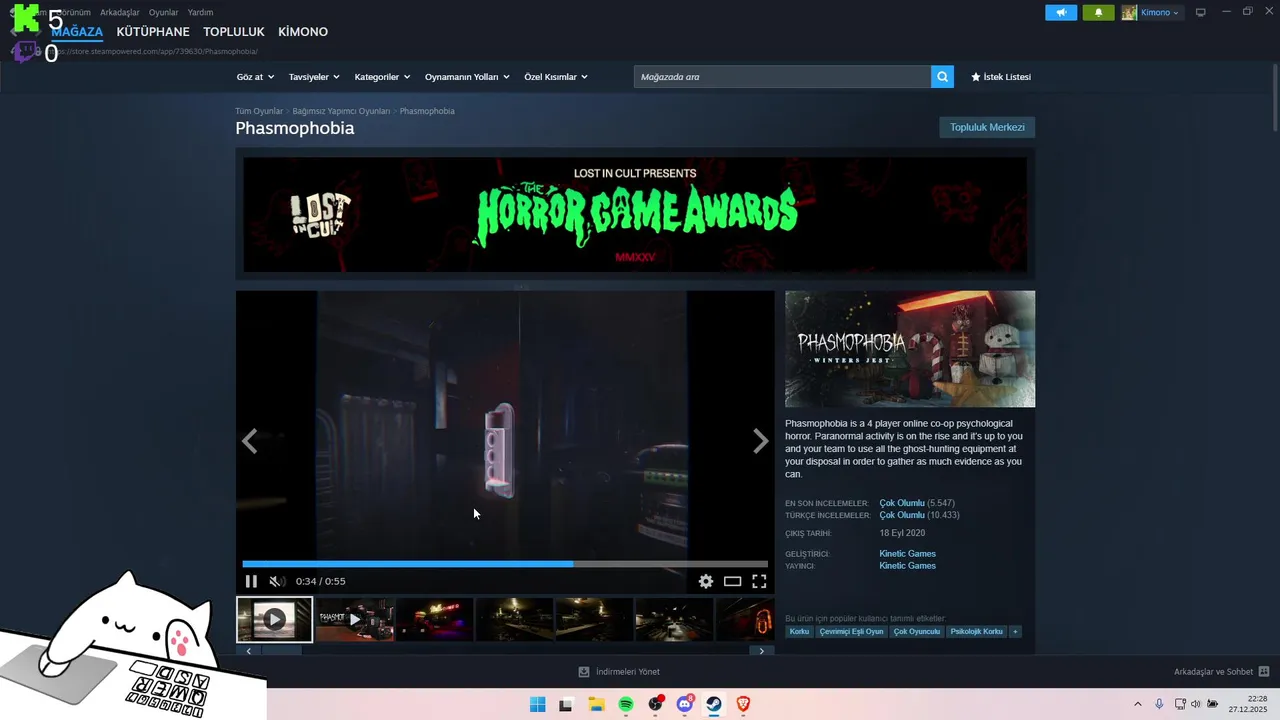Focus the 'Mağazada ara' search field

point(782,77)
